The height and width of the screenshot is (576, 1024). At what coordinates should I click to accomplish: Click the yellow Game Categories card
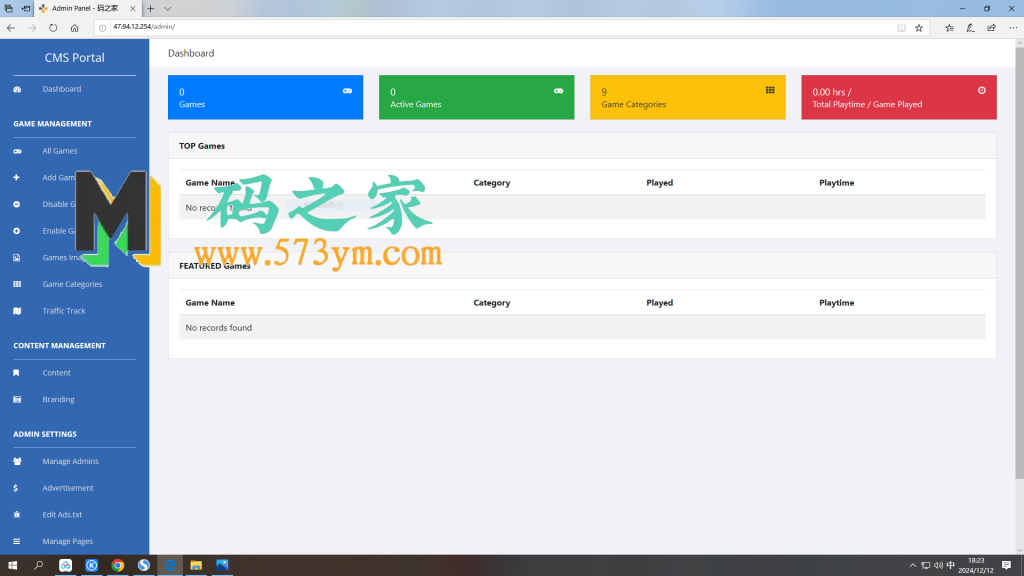click(687, 97)
